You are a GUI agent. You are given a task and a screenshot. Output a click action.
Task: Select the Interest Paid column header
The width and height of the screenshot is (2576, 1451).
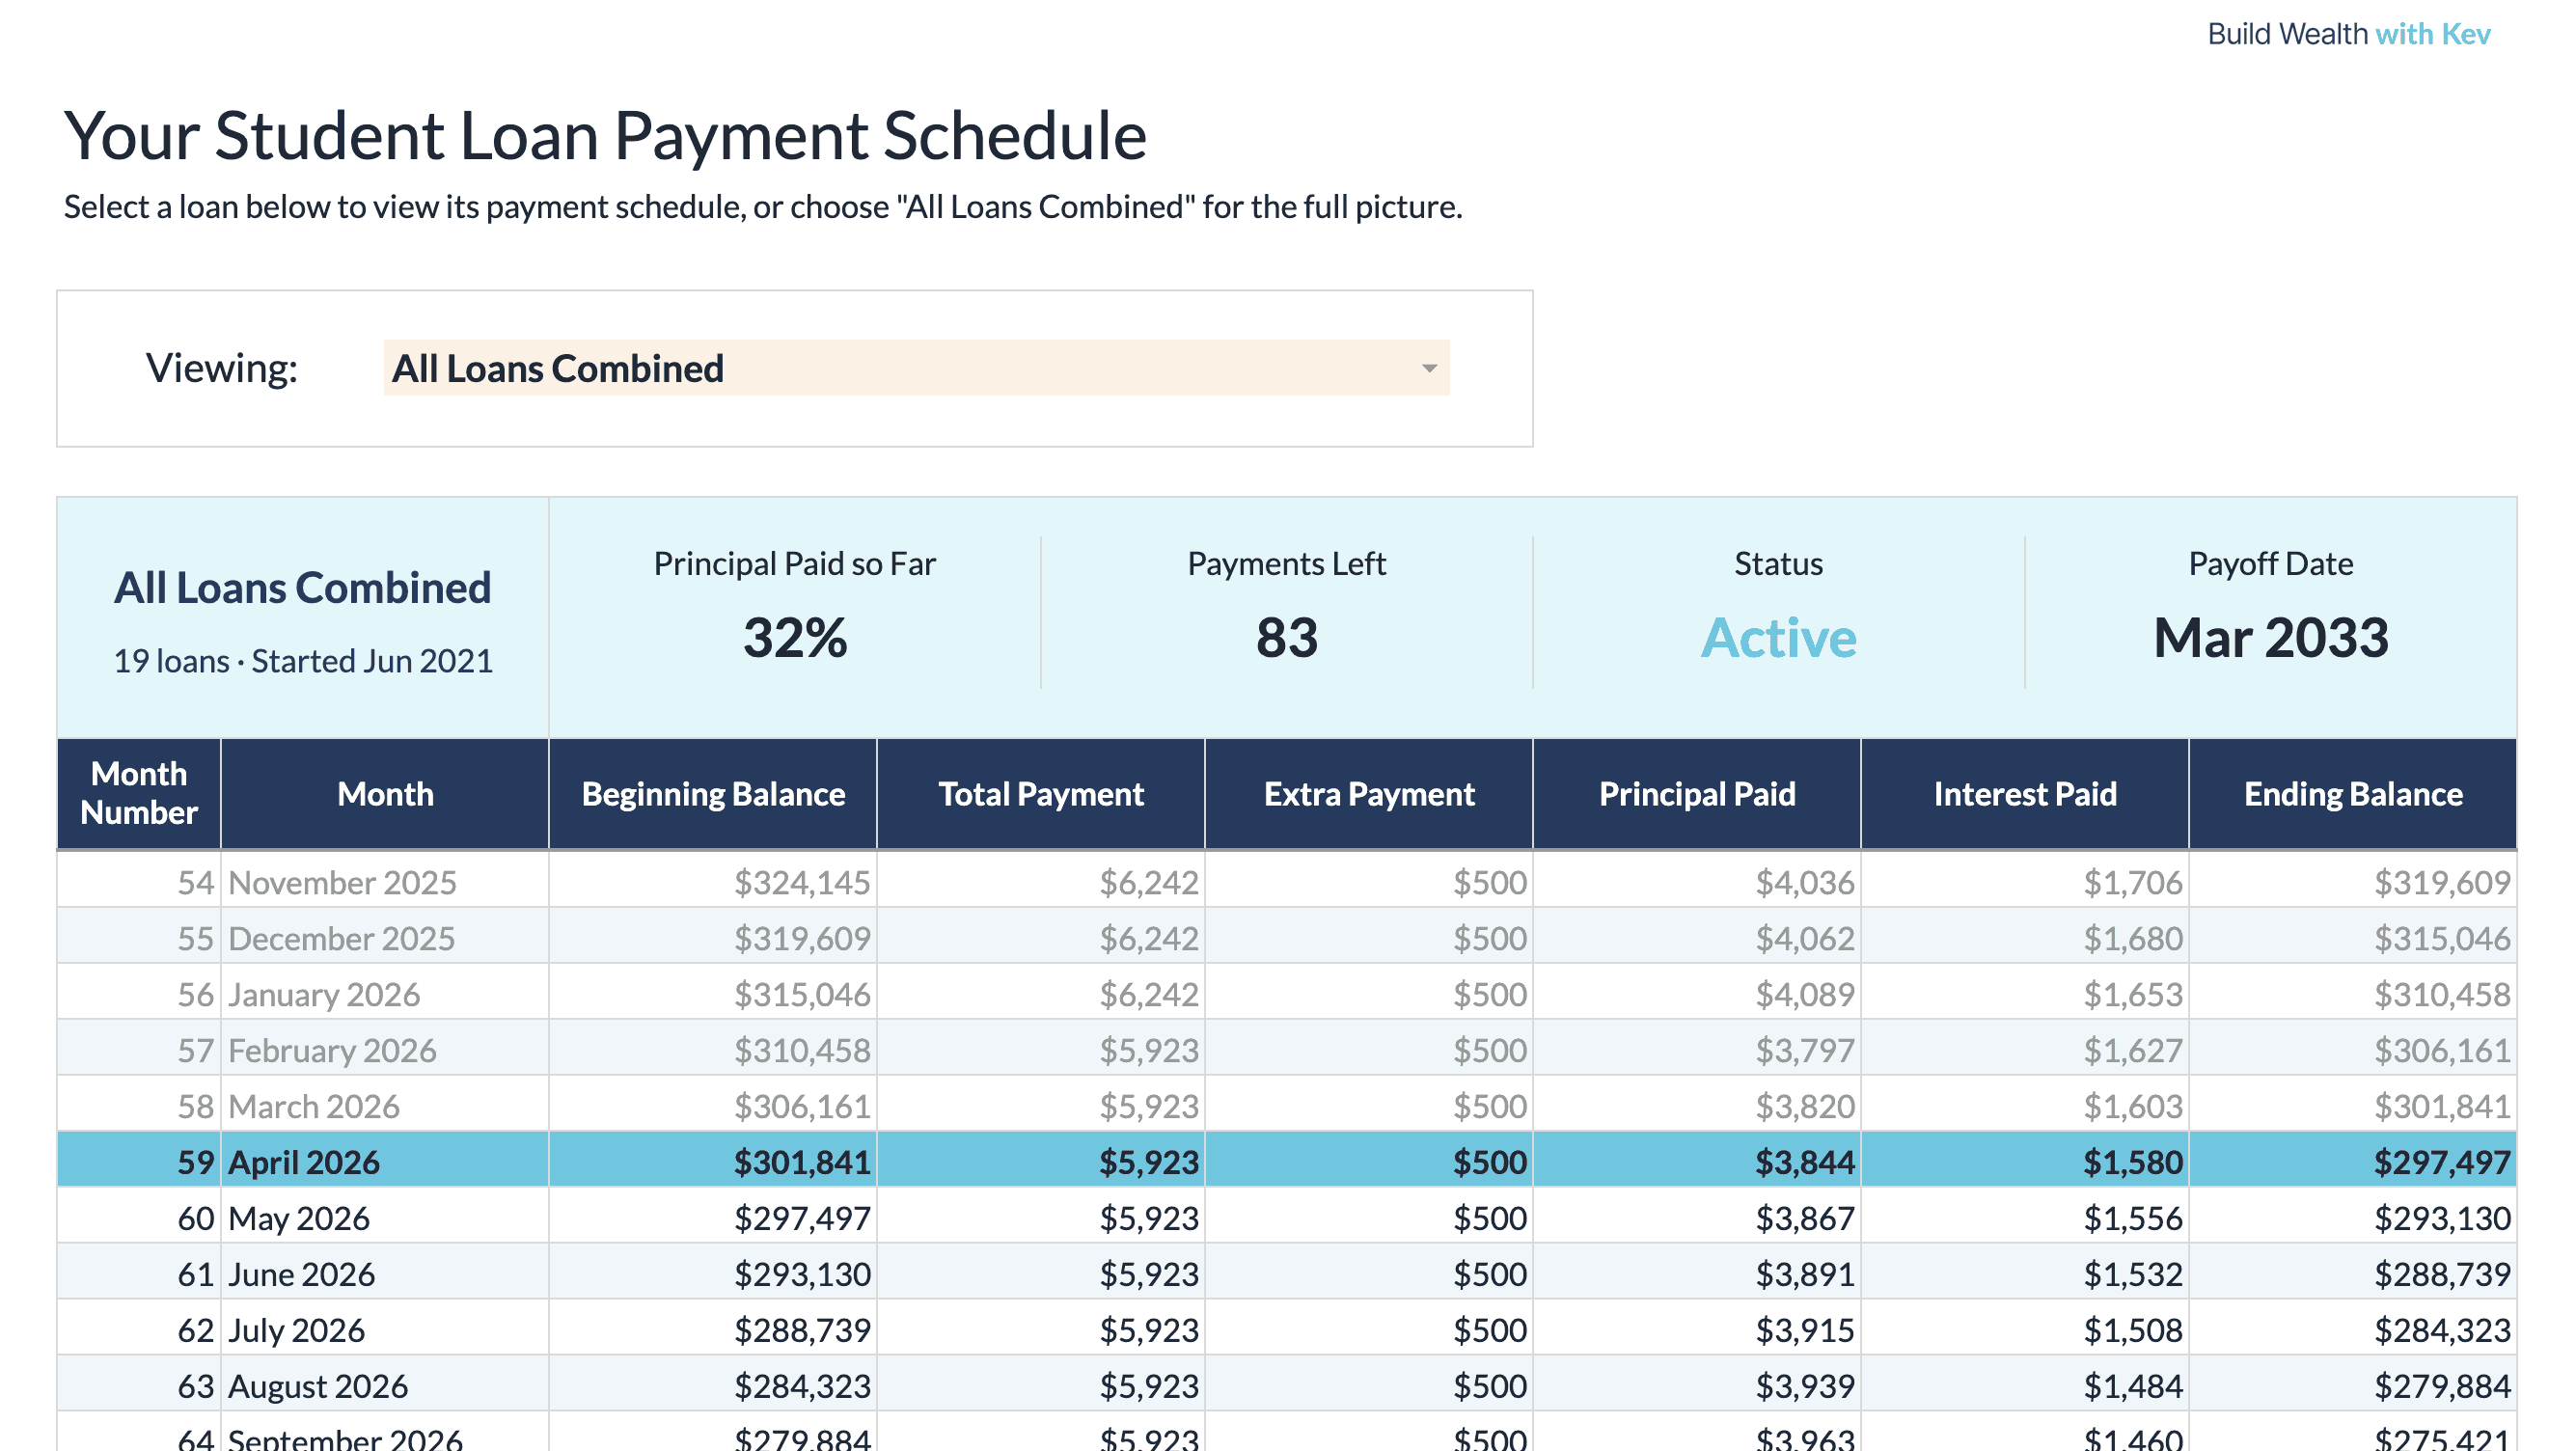(2024, 794)
